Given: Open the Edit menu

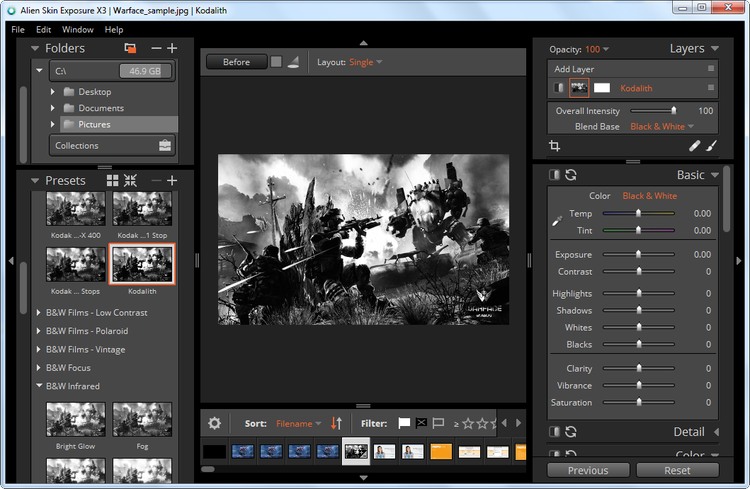Looking at the screenshot, I should (x=44, y=30).
